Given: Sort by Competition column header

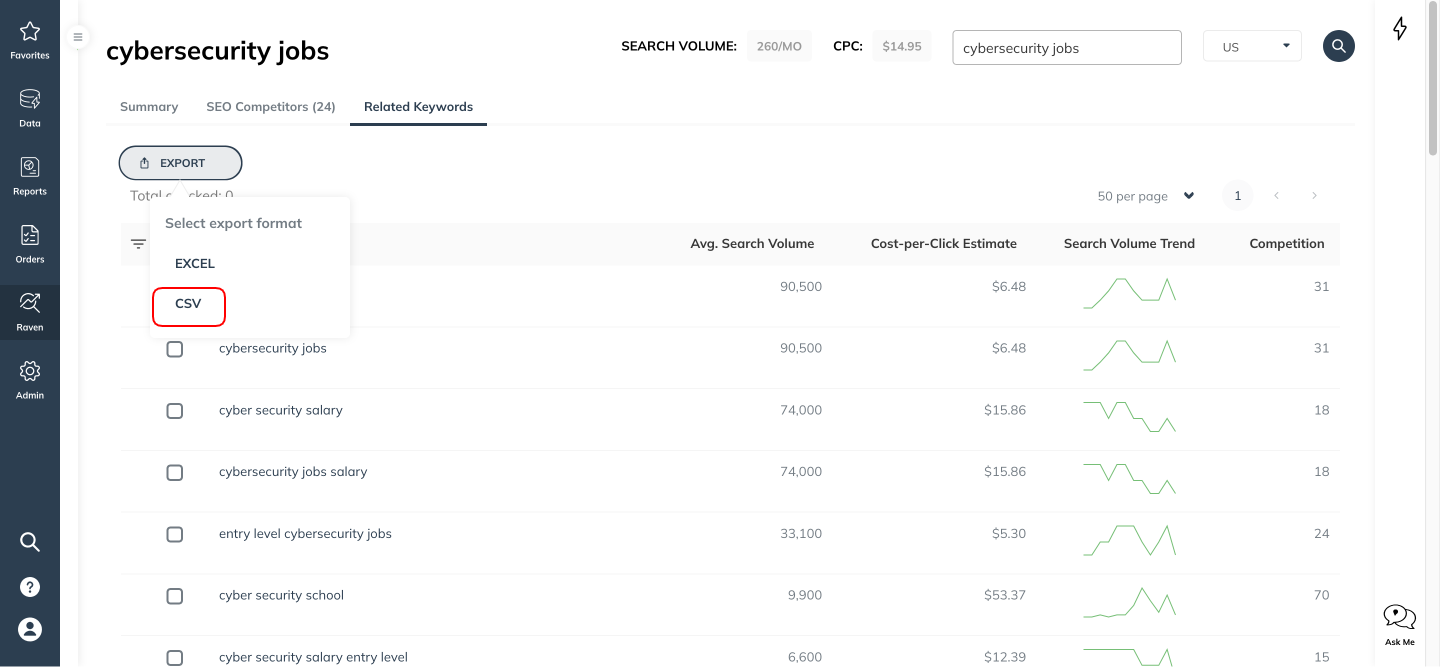Looking at the screenshot, I should coord(1287,243).
